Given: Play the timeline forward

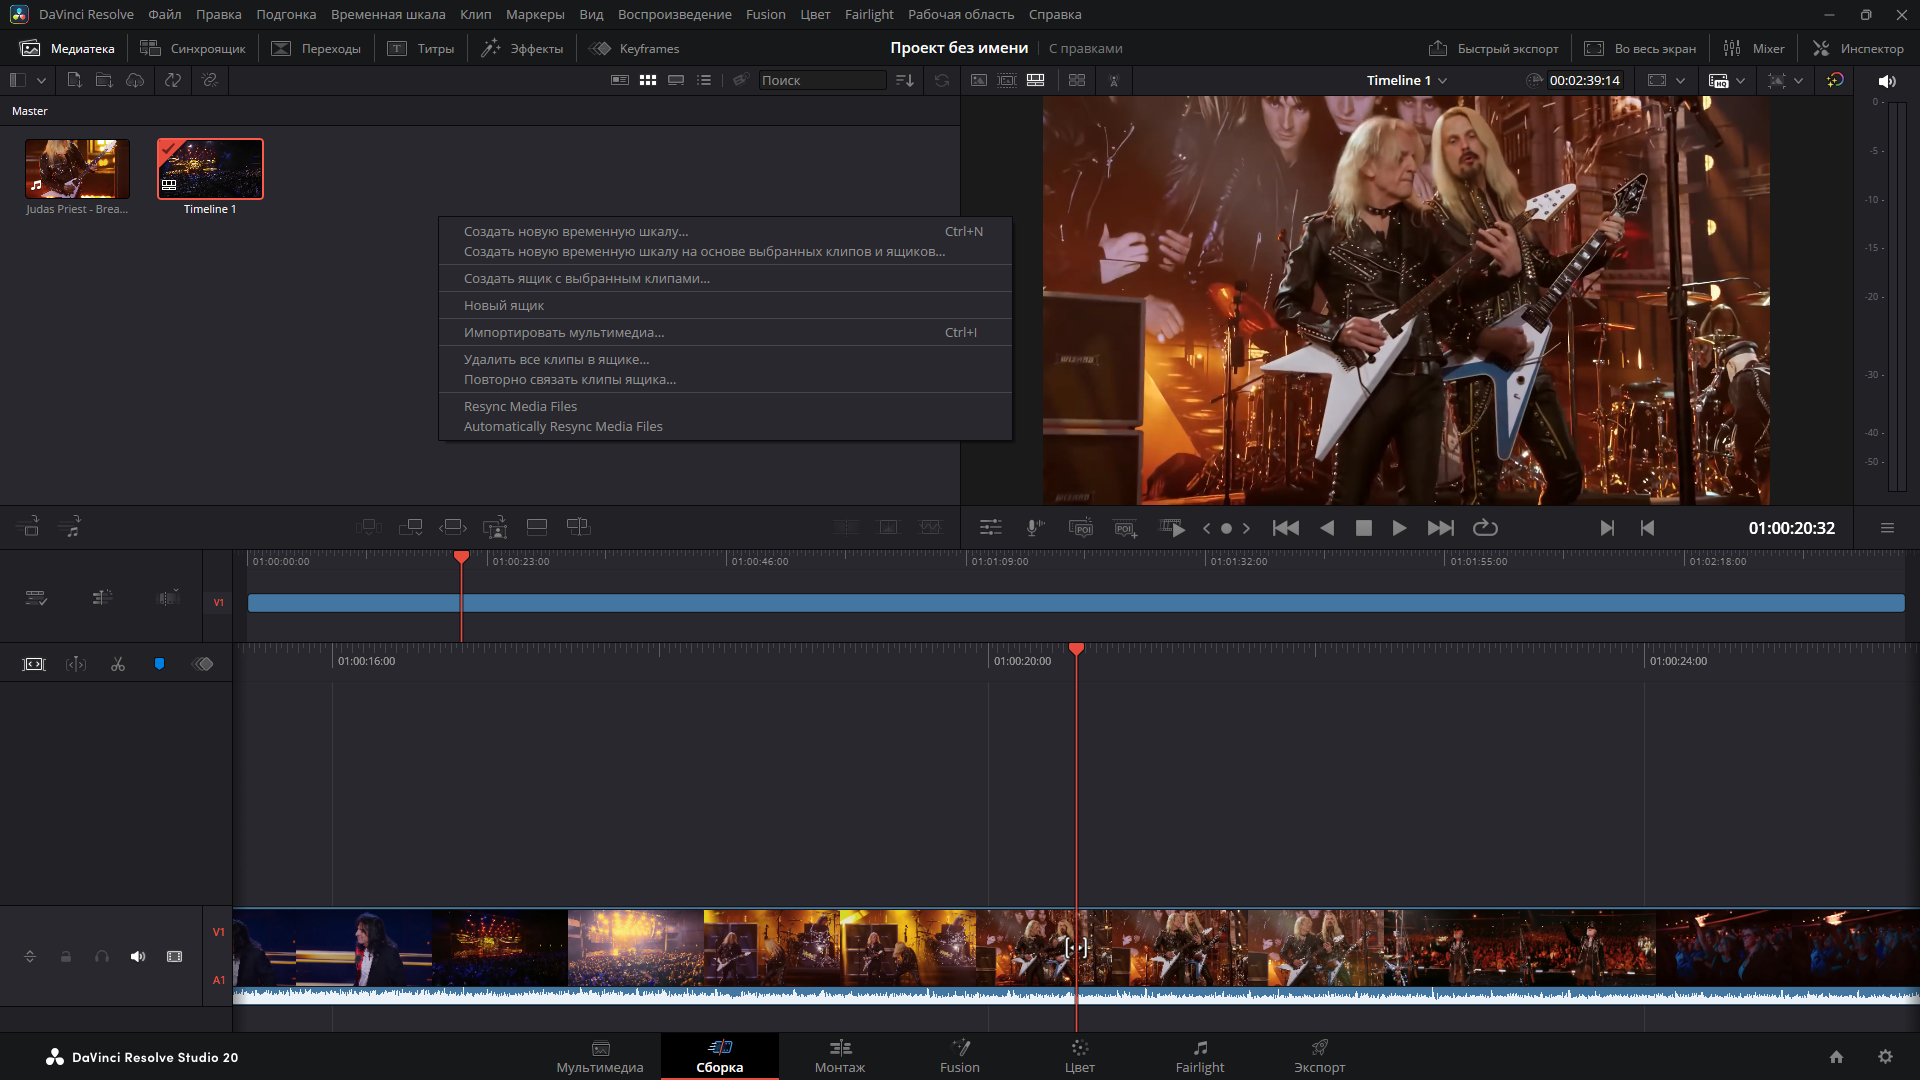Looking at the screenshot, I should pos(1399,528).
